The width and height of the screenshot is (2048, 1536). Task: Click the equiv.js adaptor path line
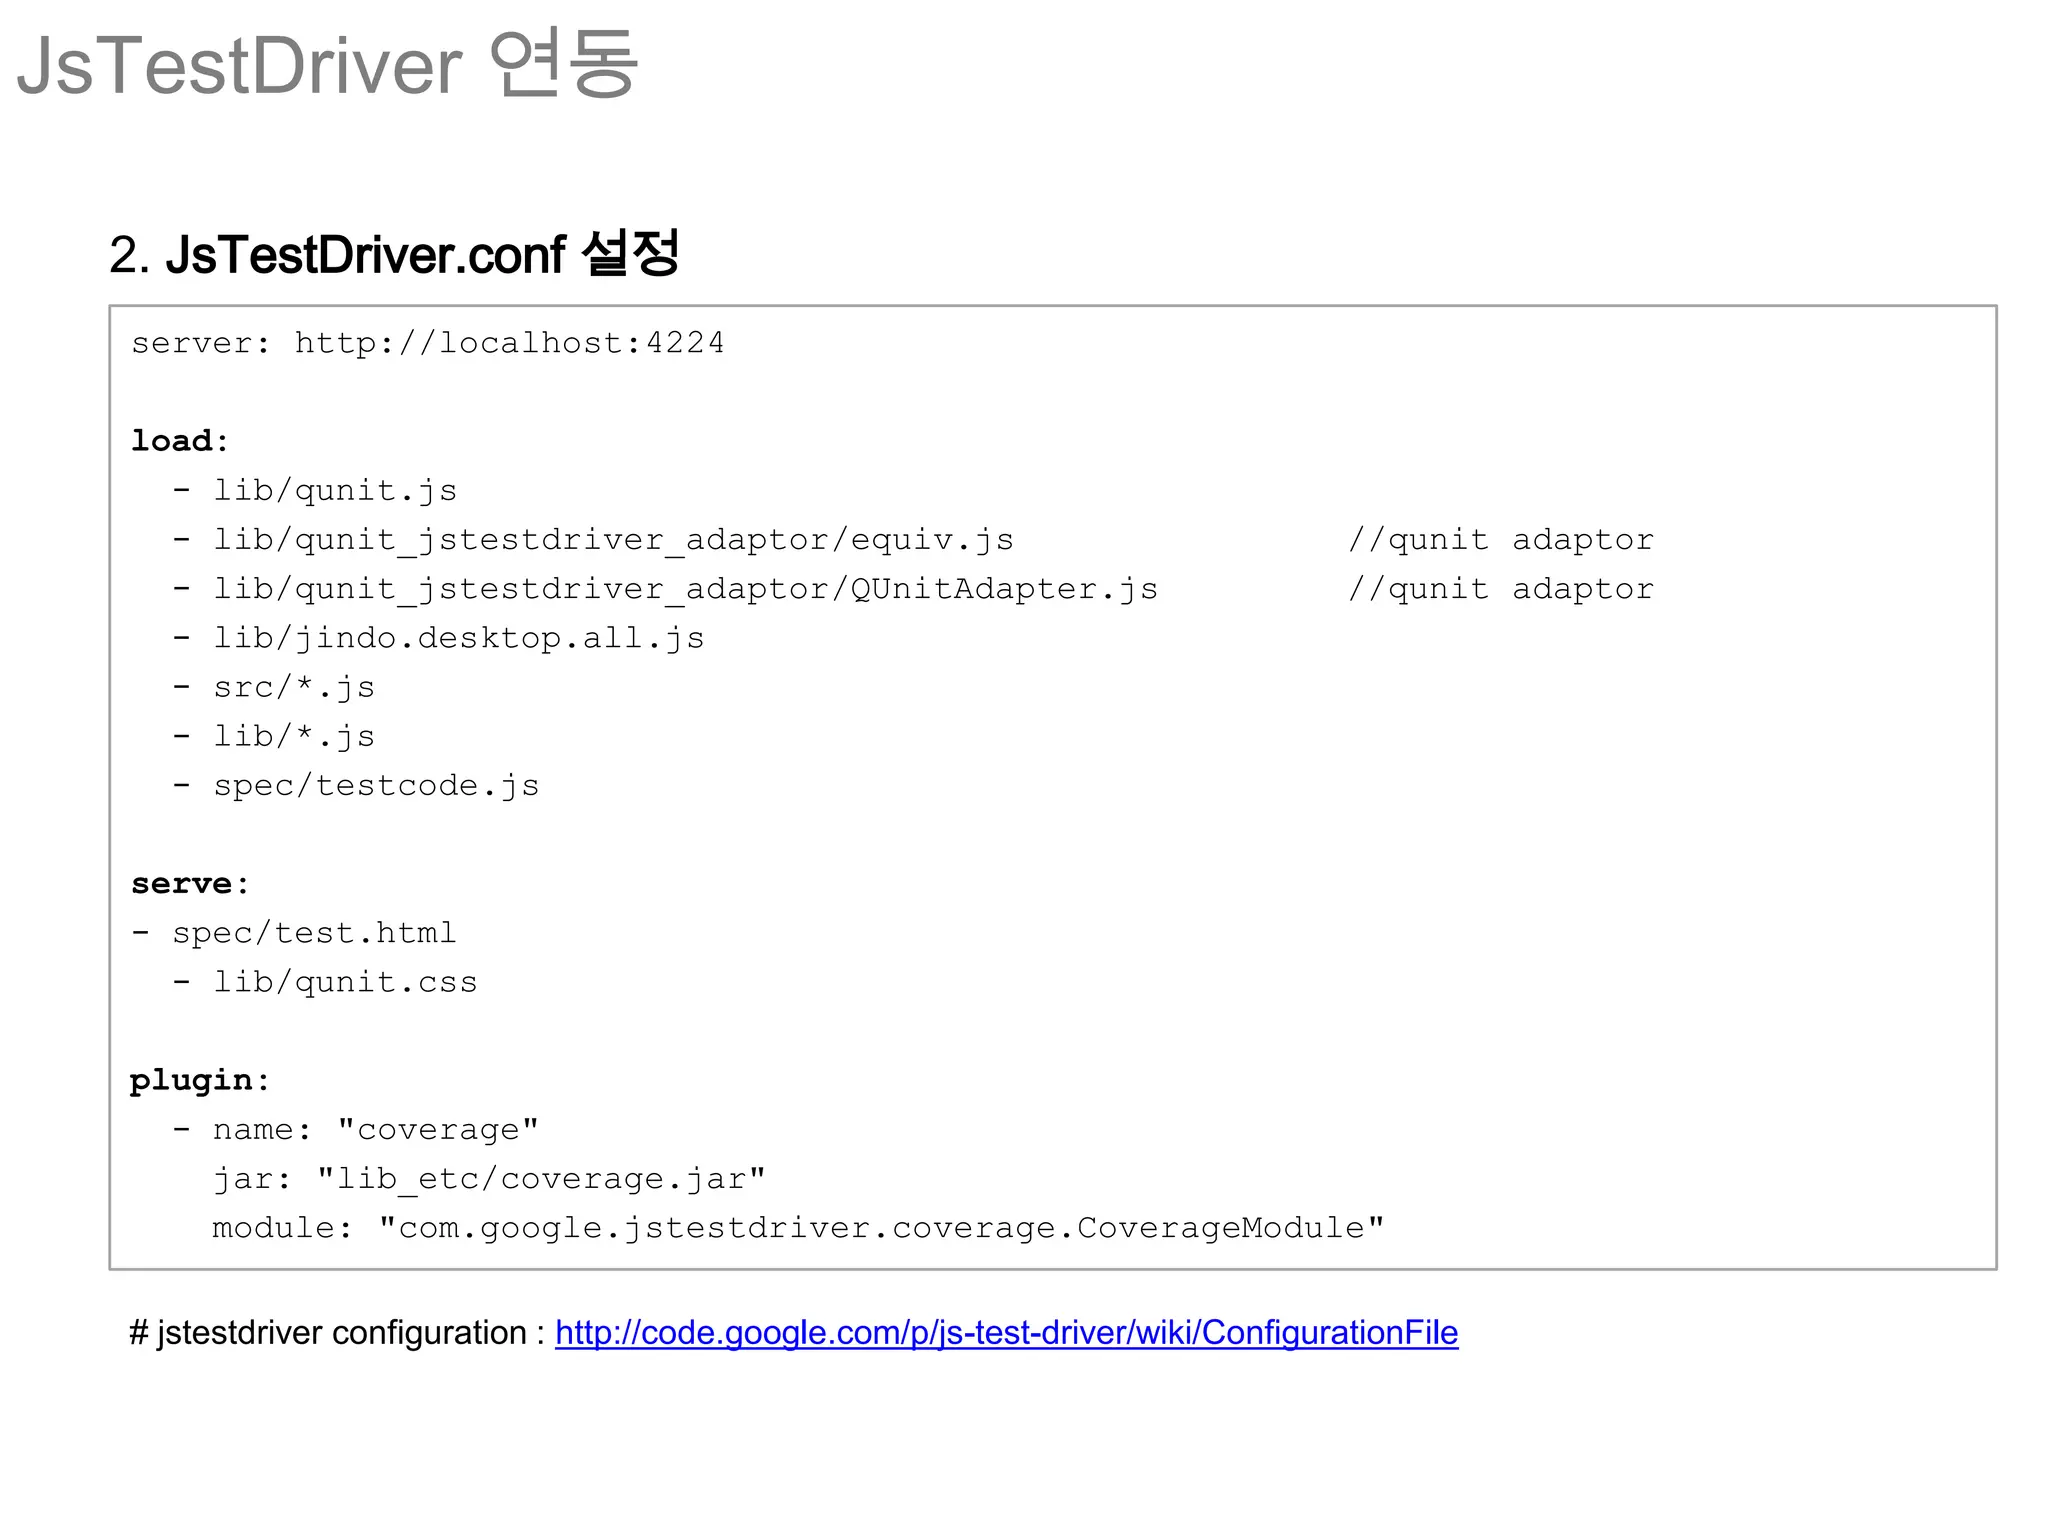coord(612,540)
